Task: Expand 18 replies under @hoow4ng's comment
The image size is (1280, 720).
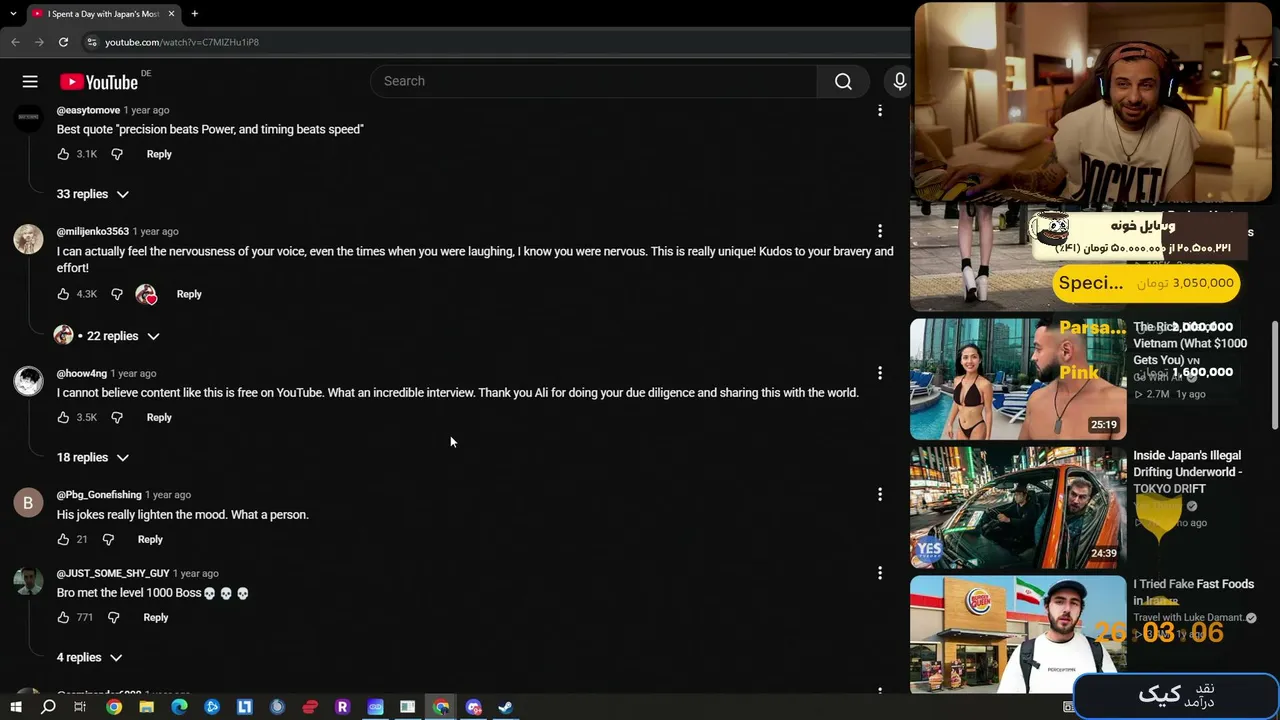Action: tap(93, 457)
